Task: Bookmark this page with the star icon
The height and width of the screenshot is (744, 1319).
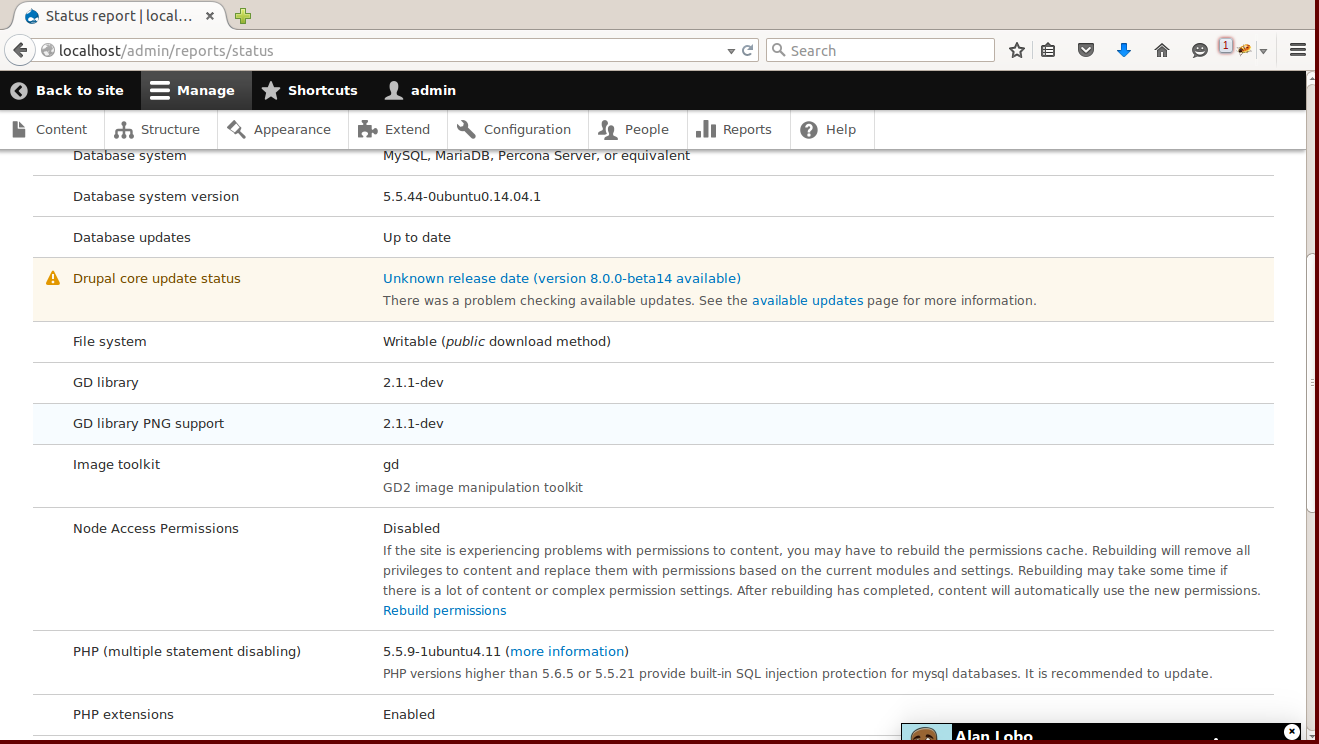Action: tap(1017, 50)
